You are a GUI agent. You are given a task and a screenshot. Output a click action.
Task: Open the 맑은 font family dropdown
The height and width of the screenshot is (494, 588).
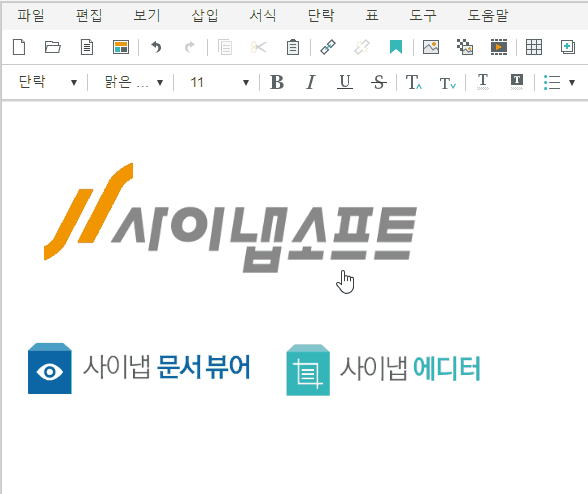pos(134,82)
